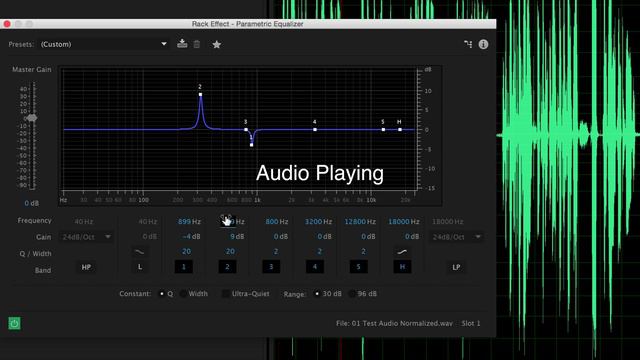Click band 4 gain 0 dB field
This screenshot has width=640, height=360.
pos(324,236)
